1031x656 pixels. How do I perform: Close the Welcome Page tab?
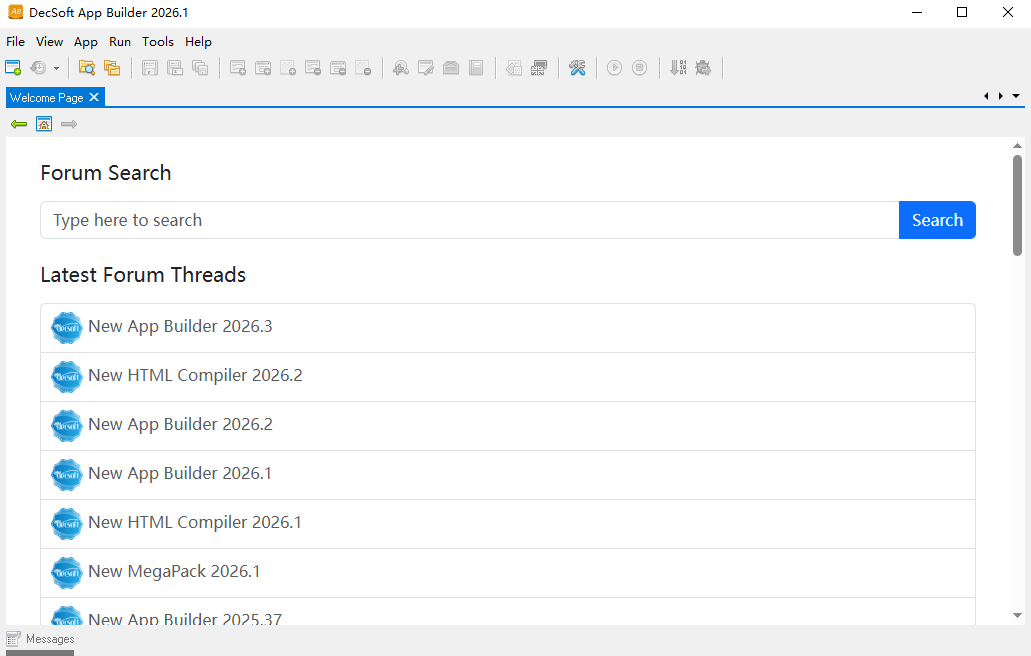point(94,97)
